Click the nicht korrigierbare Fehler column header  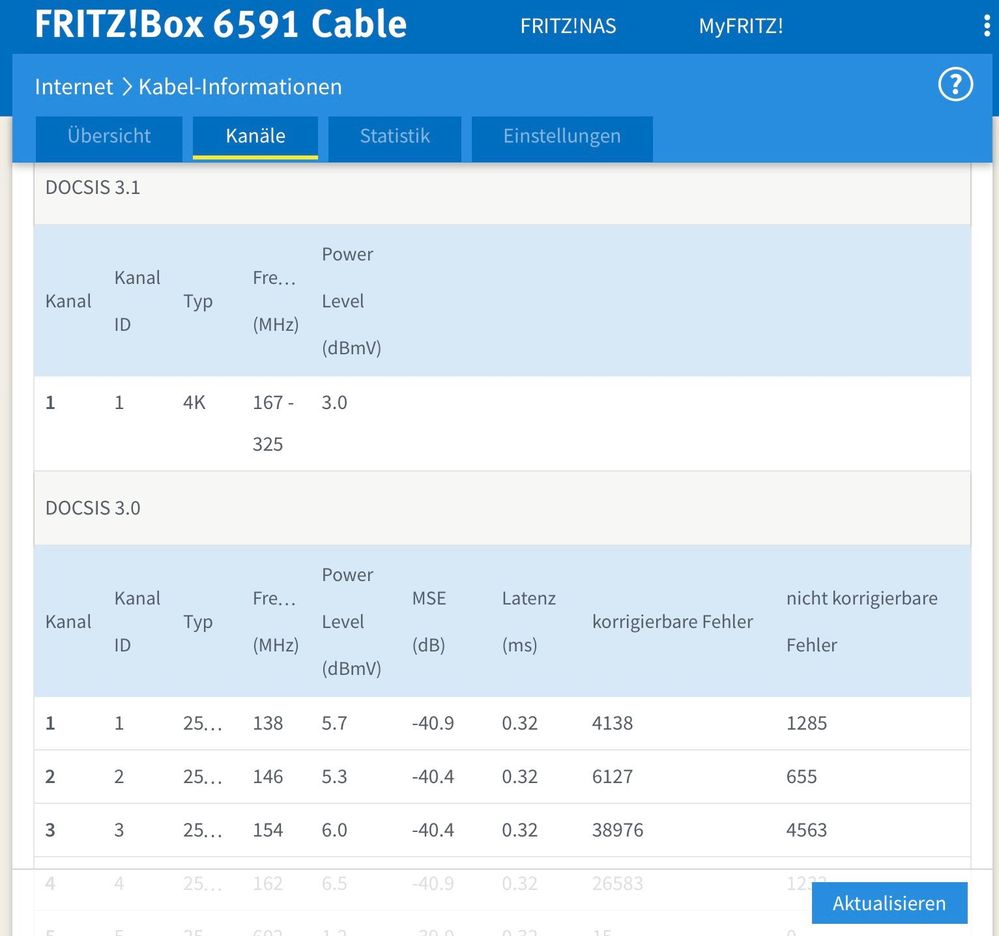(862, 621)
